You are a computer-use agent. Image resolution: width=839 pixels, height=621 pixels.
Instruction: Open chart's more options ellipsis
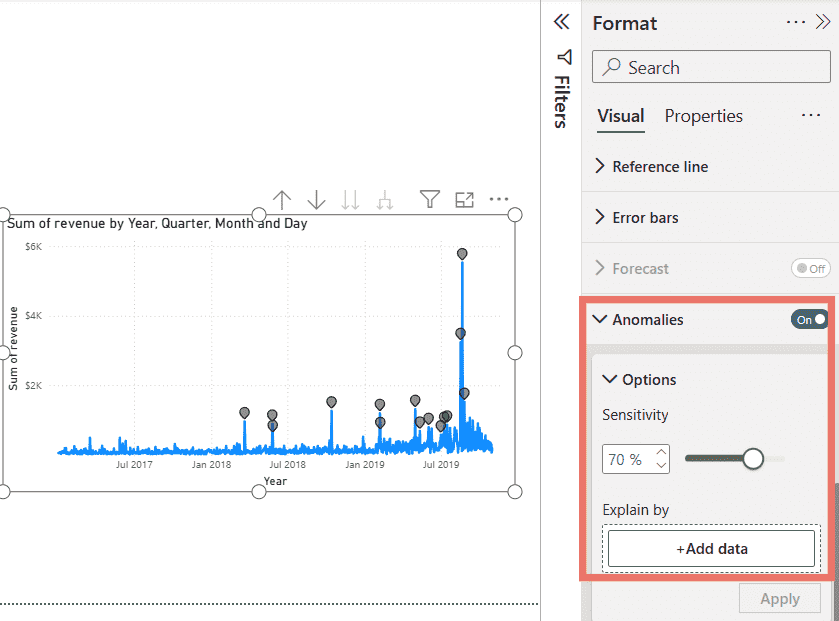pyautogui.click(x=499, y=199)
